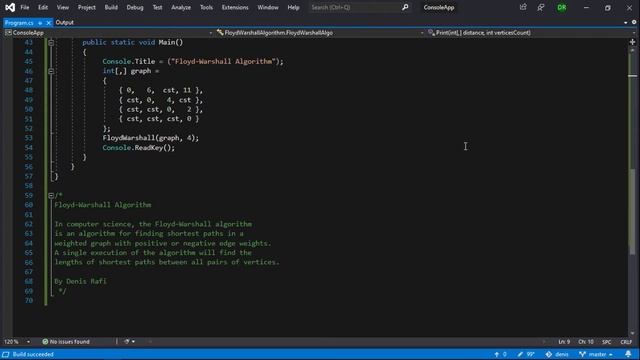The height and width of the screenshot is (360, 640).
Task: Click the scrollbar down arrow
Action: pos(632,333)
